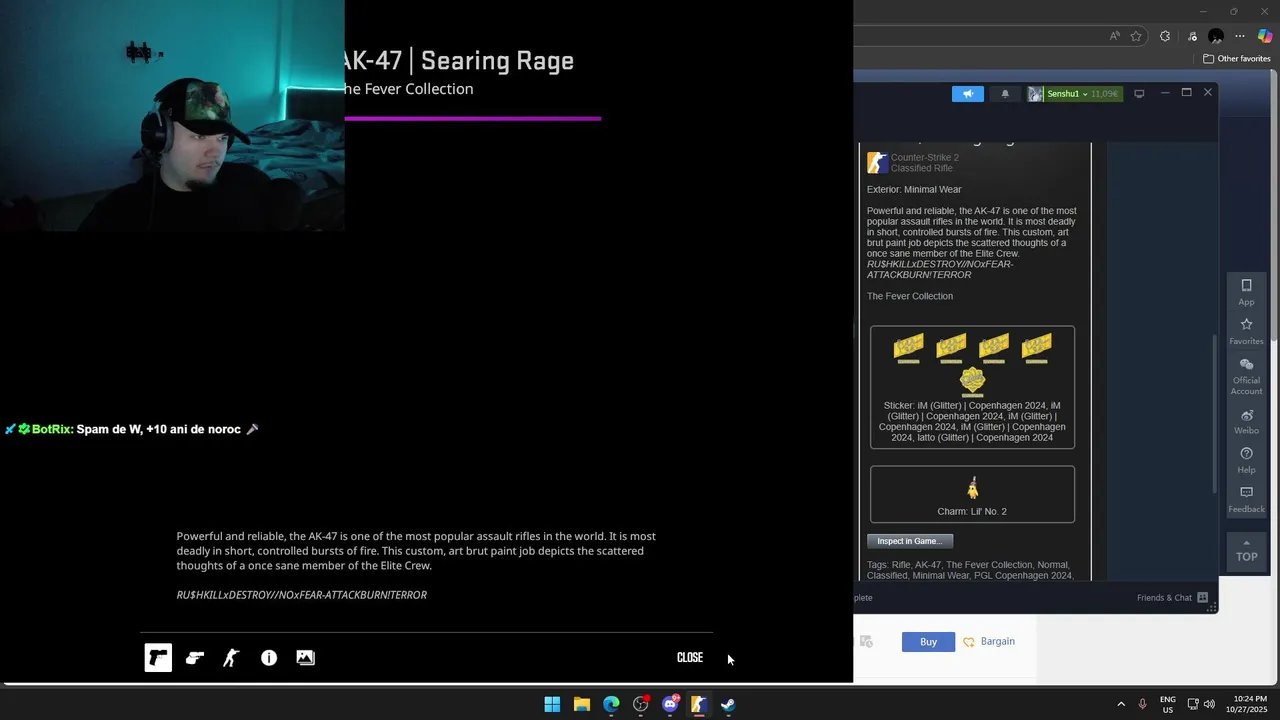Open Steam notifications bell
The width and height of the screenshot is (1280, 720).
[x=1005, y=94]
